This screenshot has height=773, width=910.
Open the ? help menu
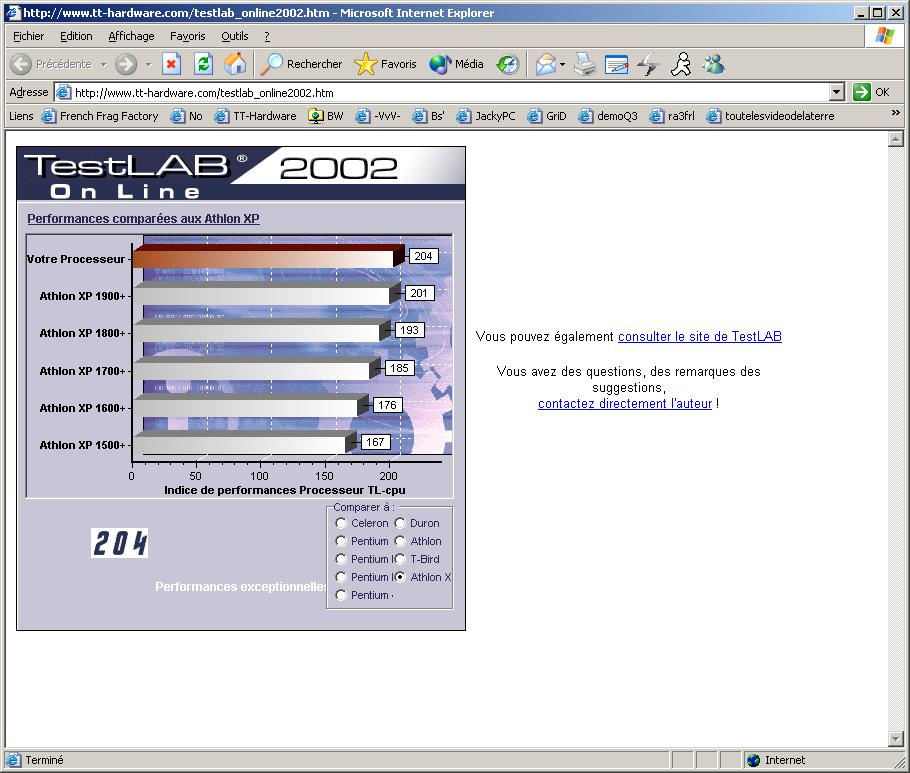pos(267,36)
